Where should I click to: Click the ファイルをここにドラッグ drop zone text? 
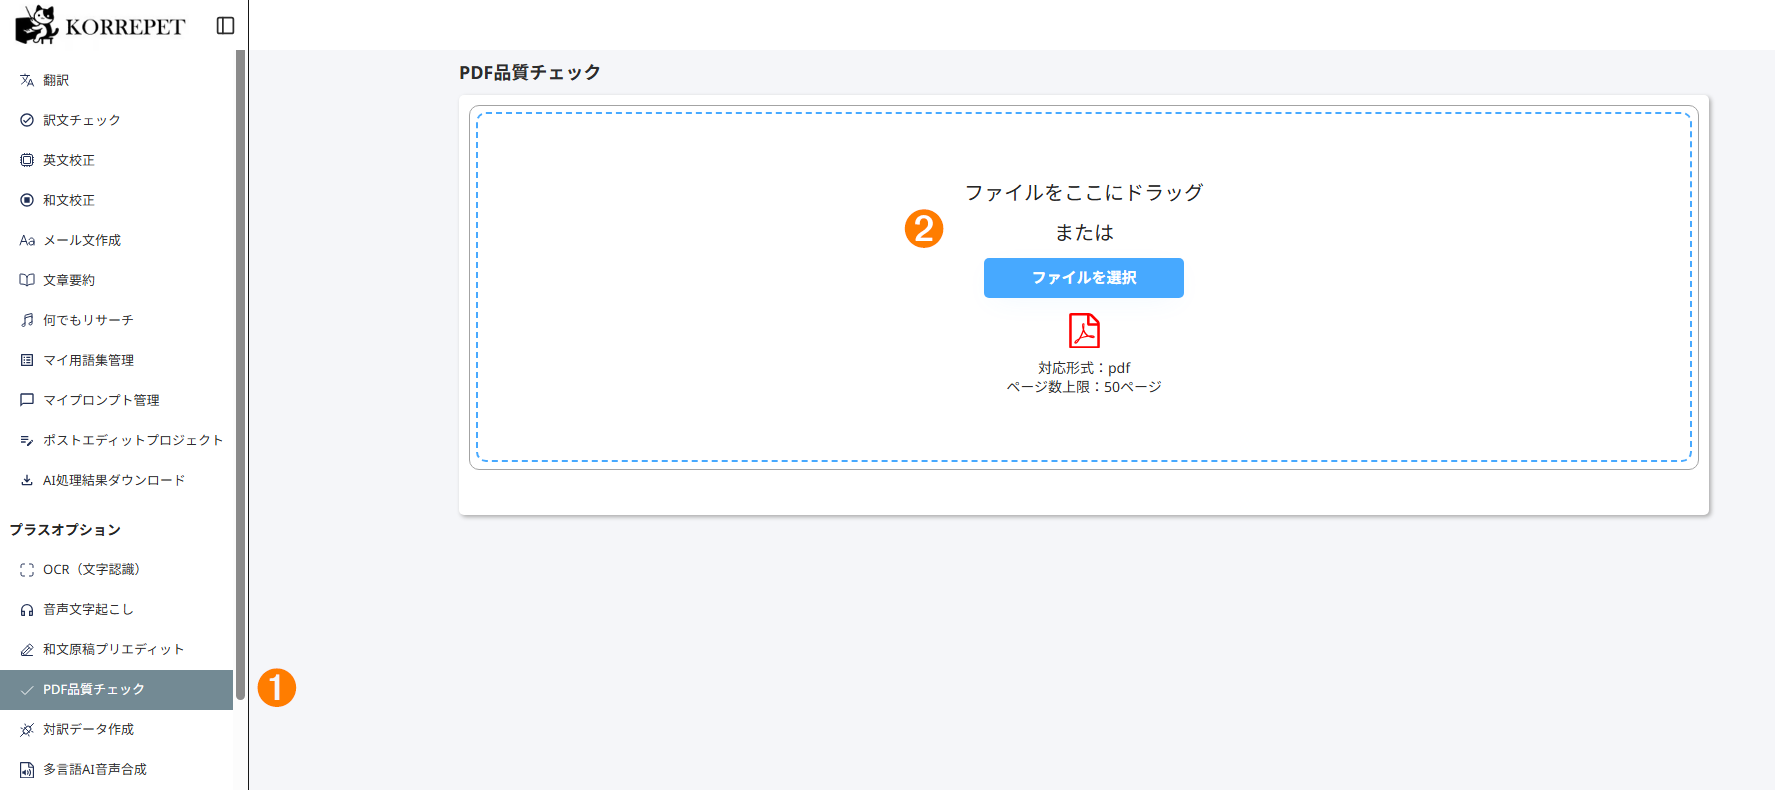point(1084,192)
